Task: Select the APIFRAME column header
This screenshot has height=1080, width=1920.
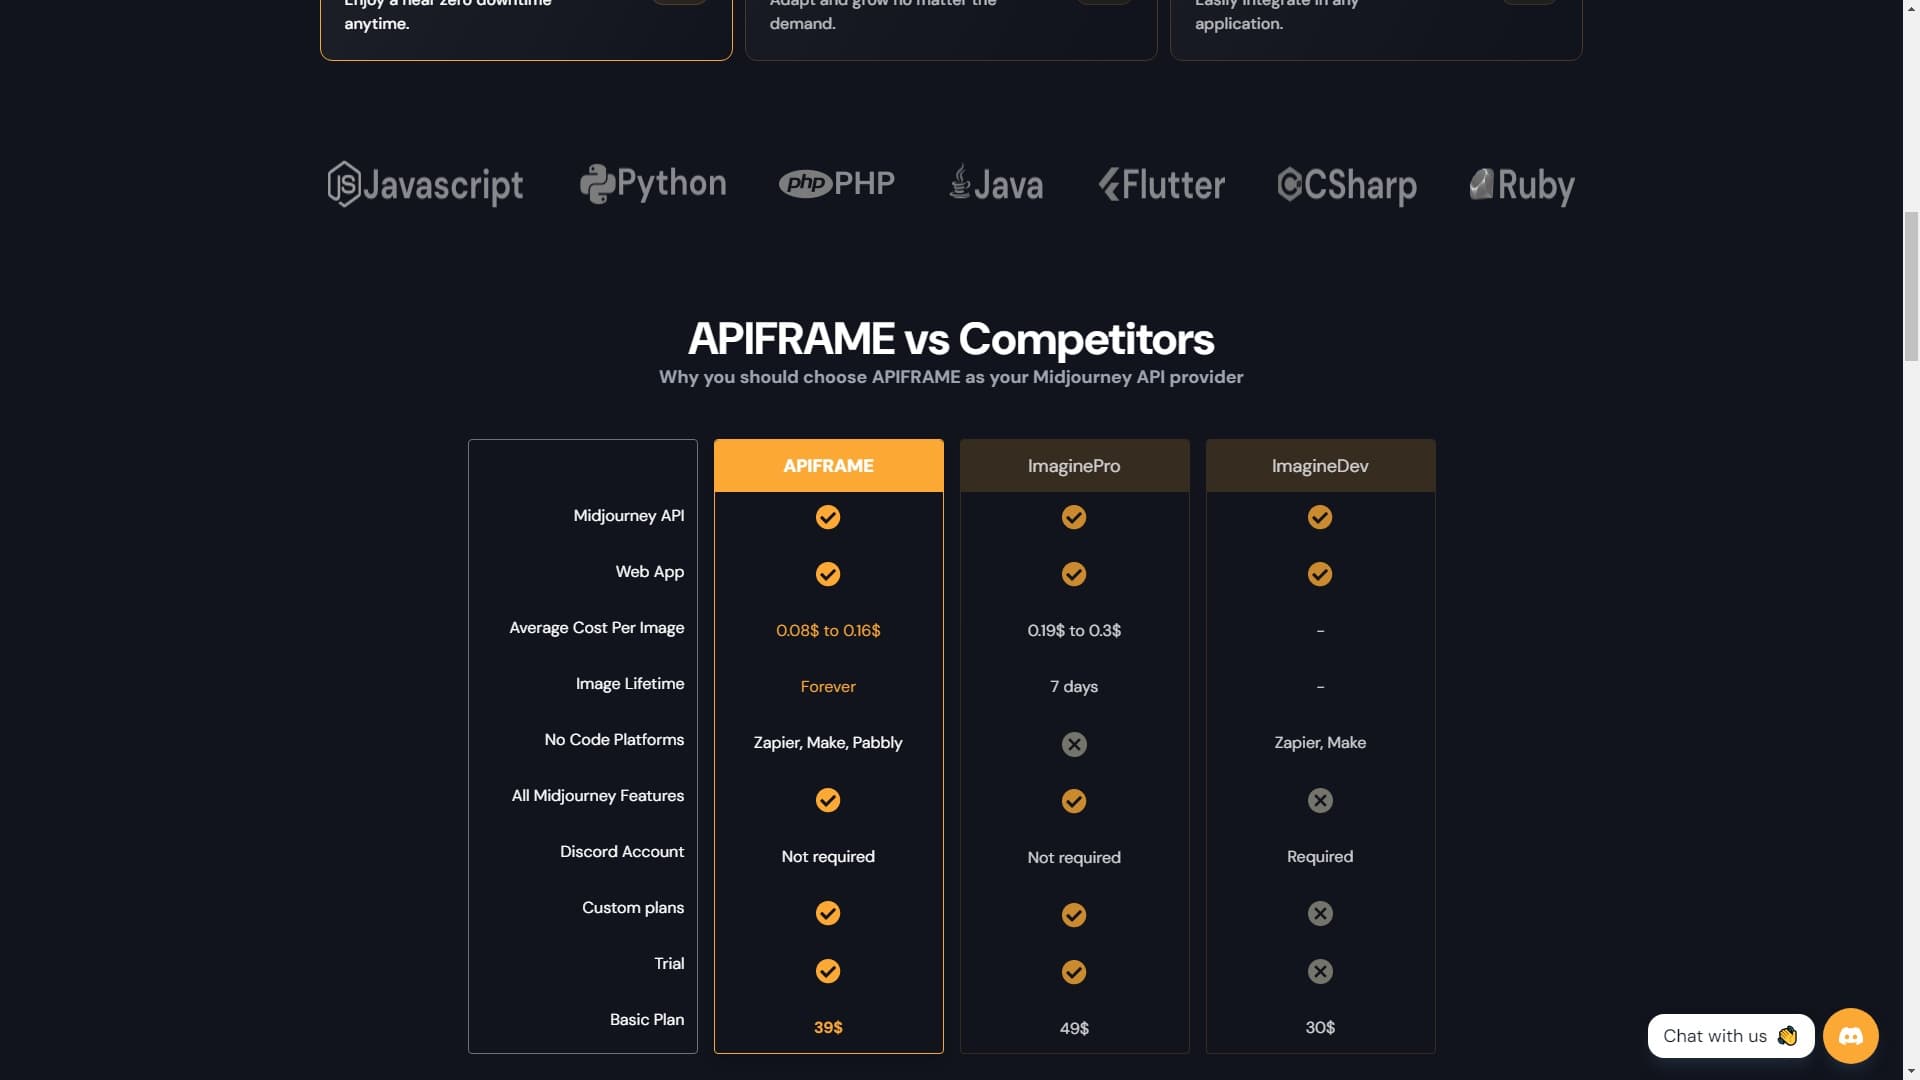Action: coord(828,465)
